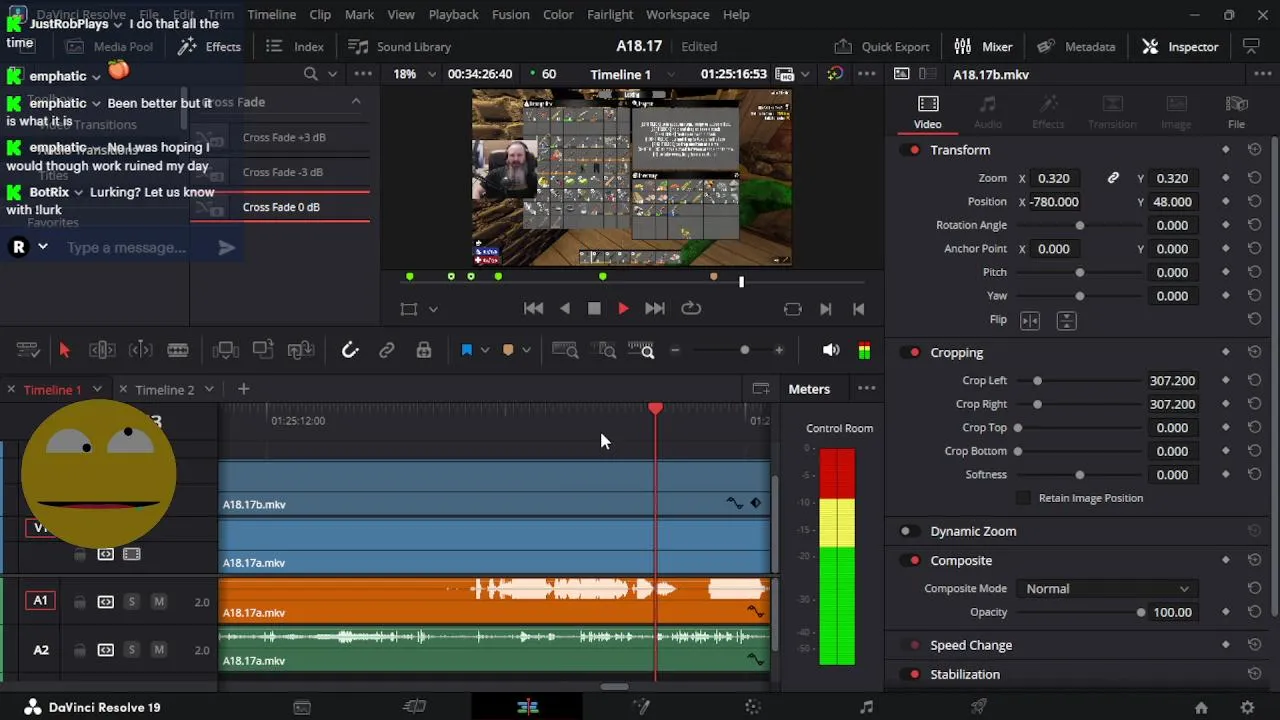
Task: Mute audio track A2
Action: [x=158, y=650]
